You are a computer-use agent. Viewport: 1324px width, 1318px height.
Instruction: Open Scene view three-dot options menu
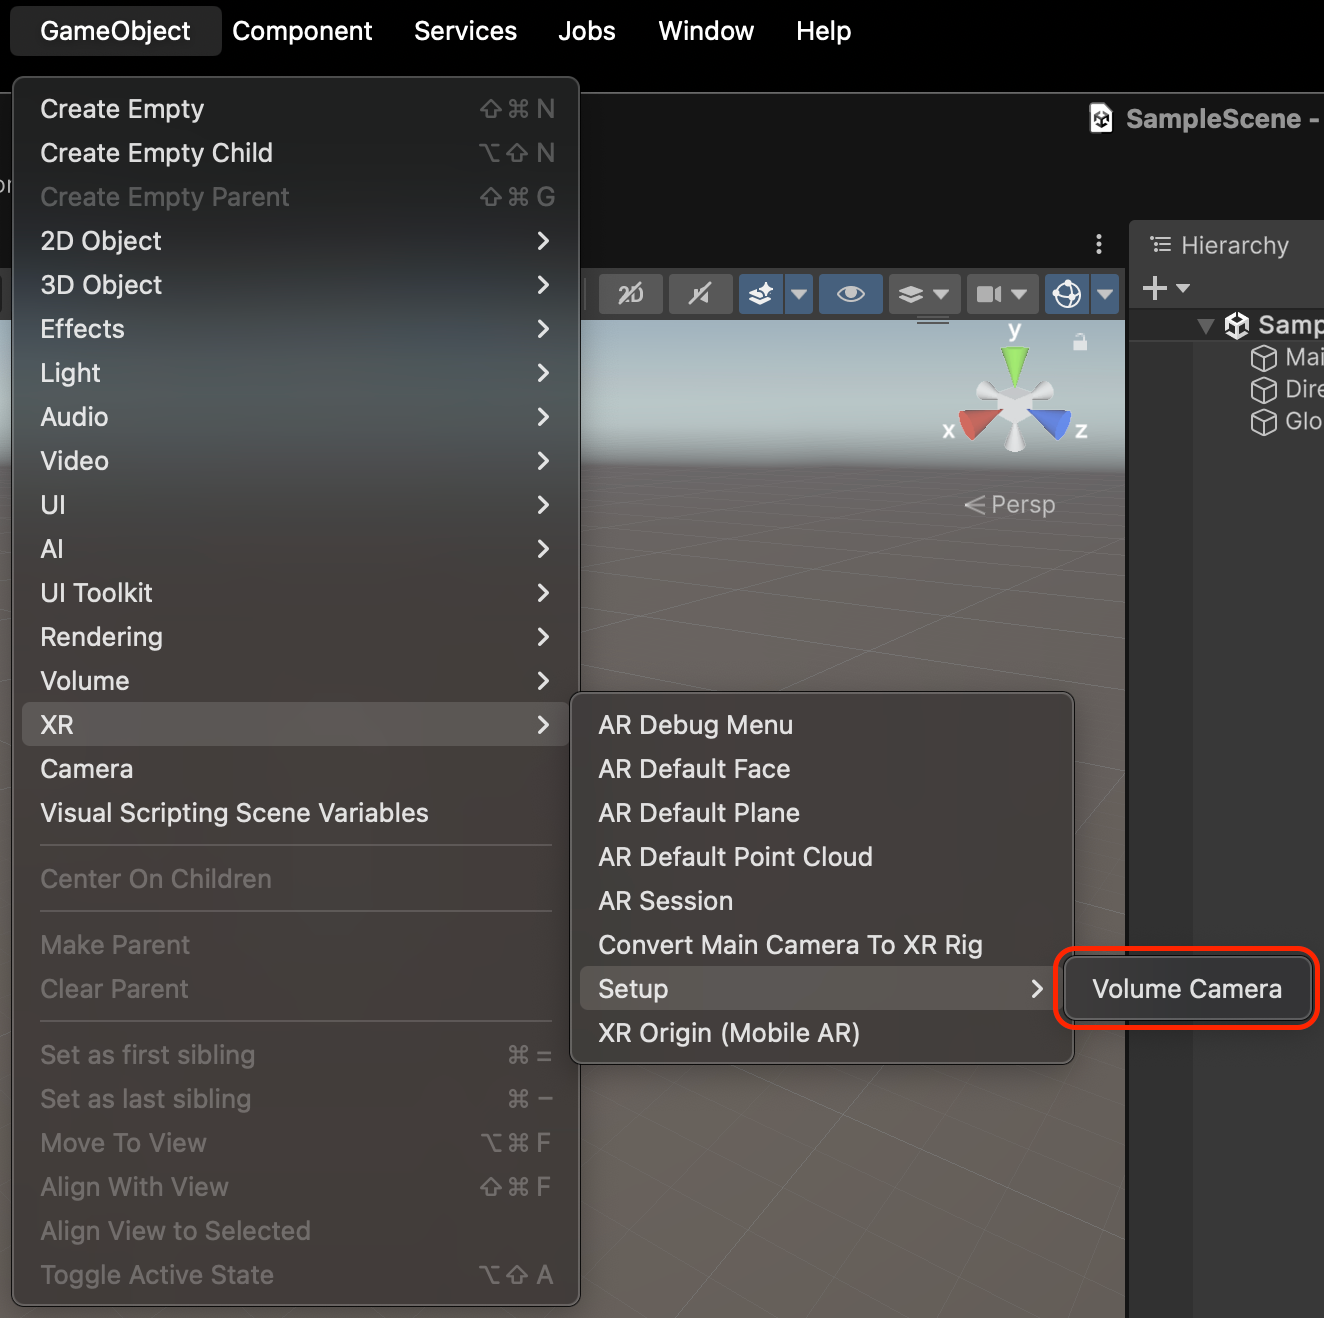(1099, 244)
